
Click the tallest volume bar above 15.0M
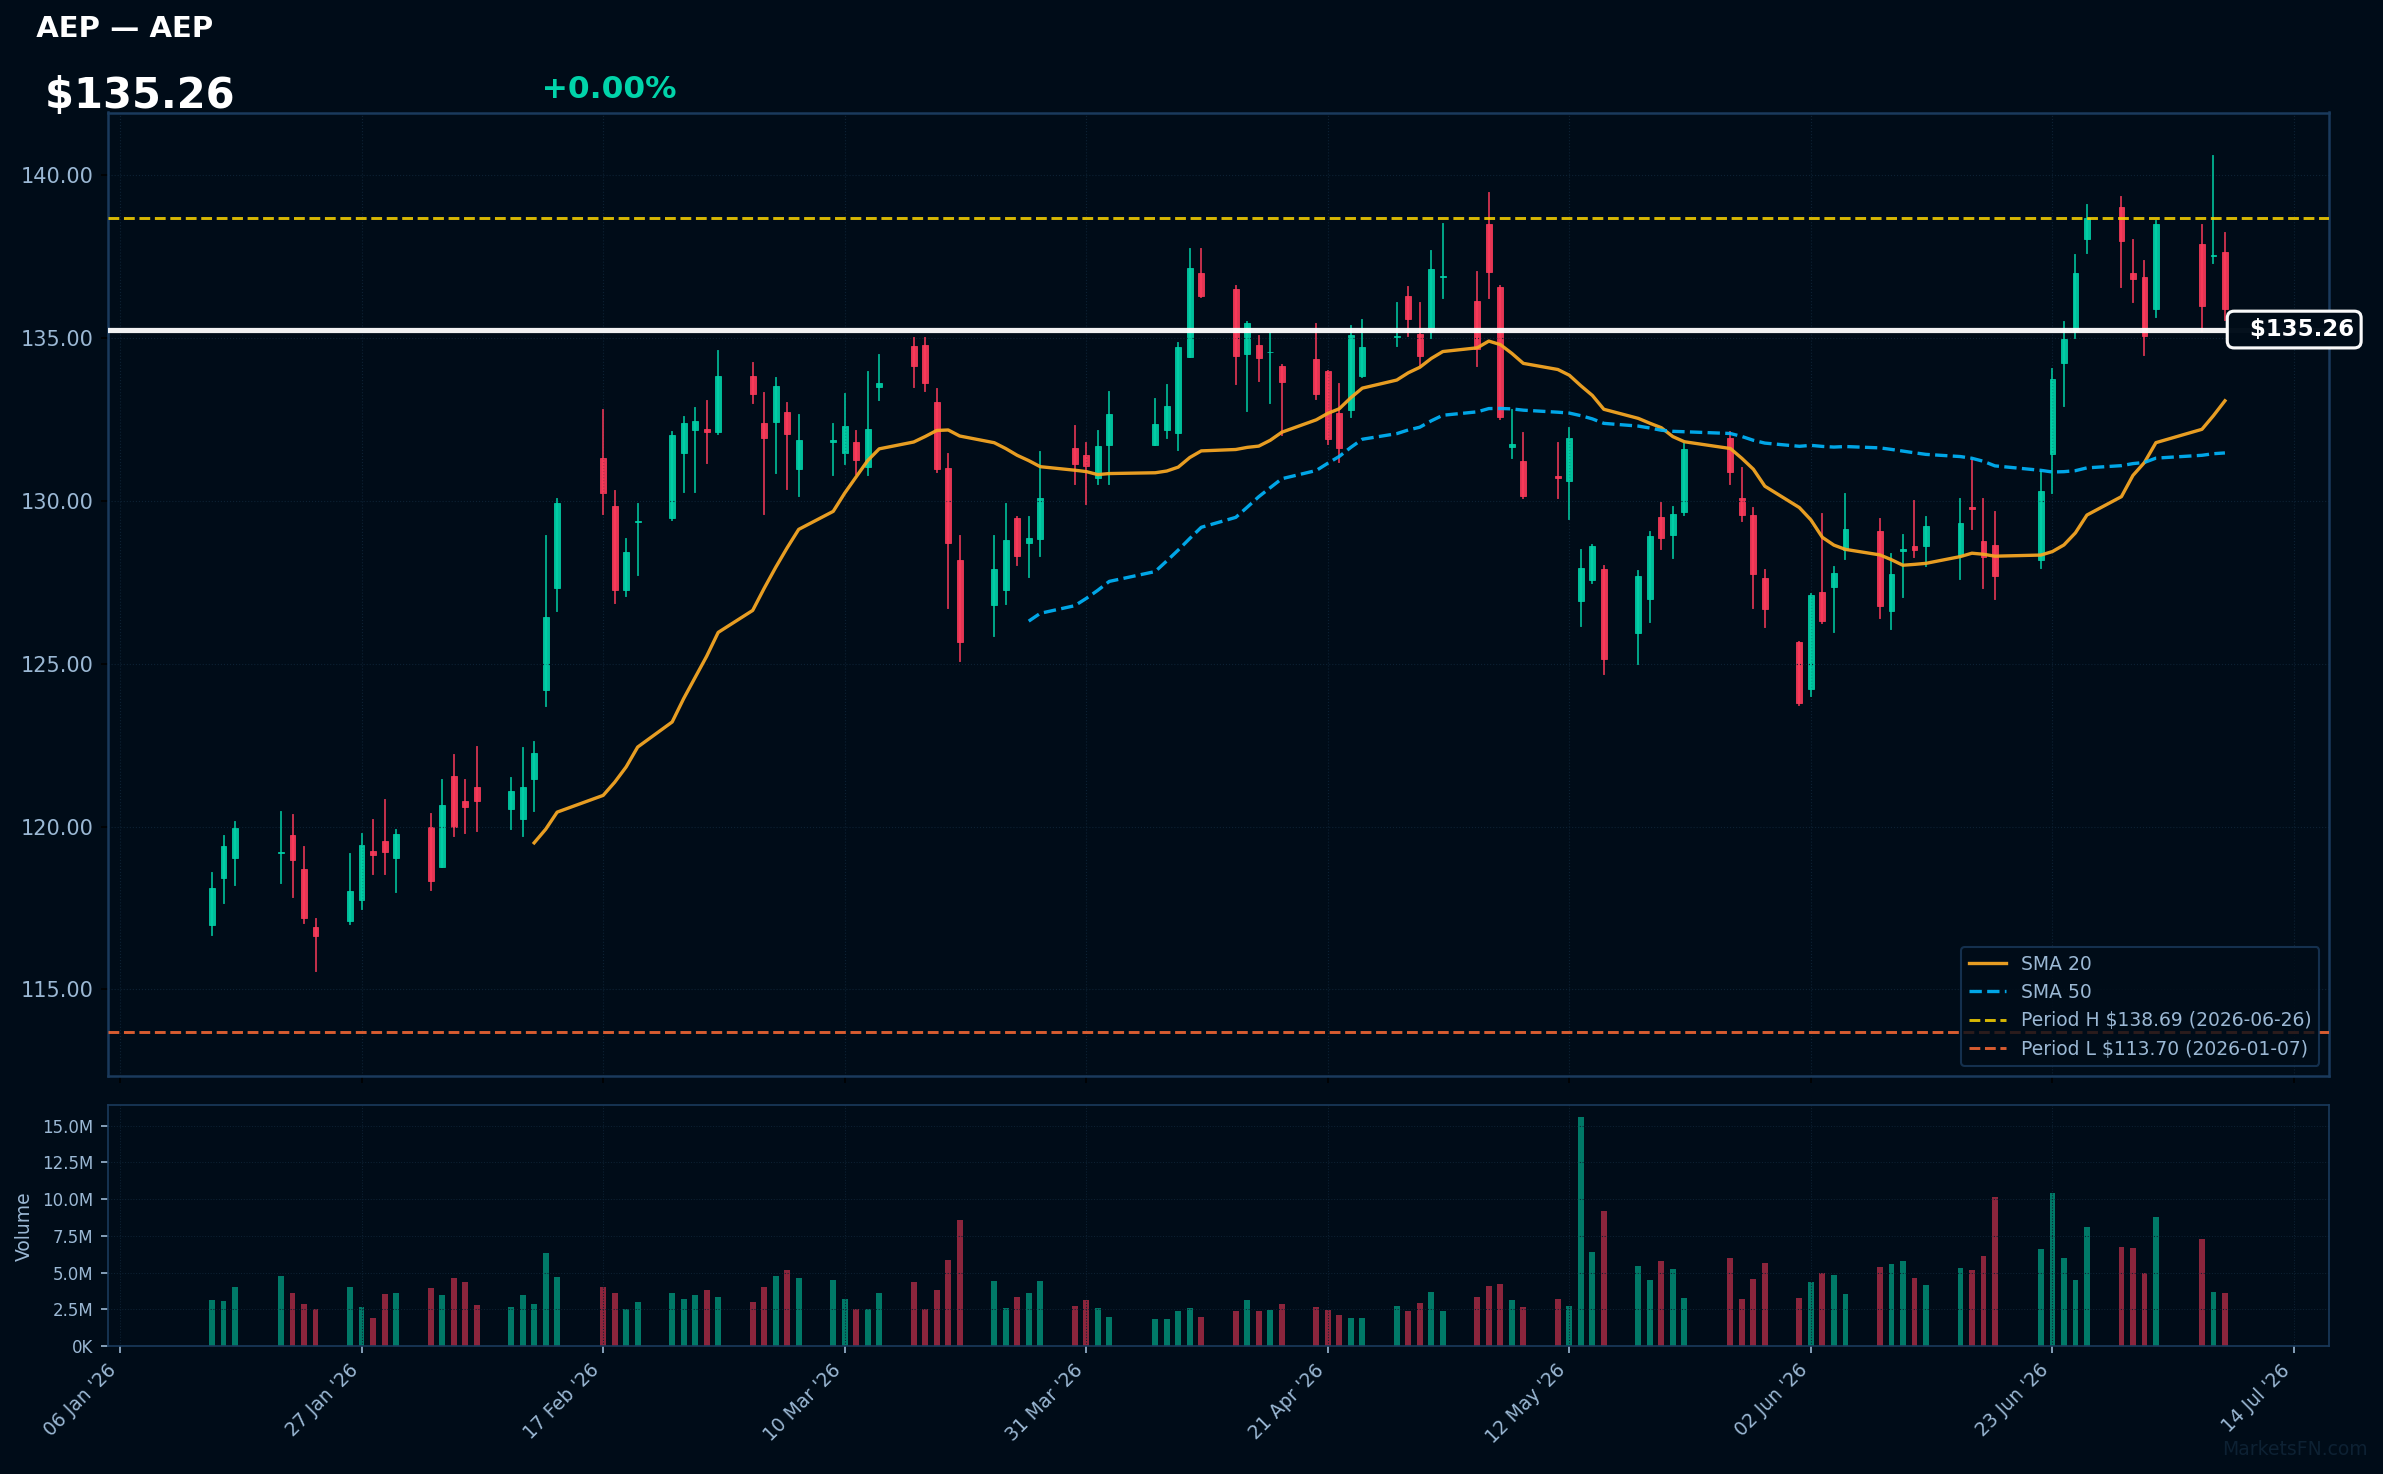pyautogui.click(x=1581, y=1231)
